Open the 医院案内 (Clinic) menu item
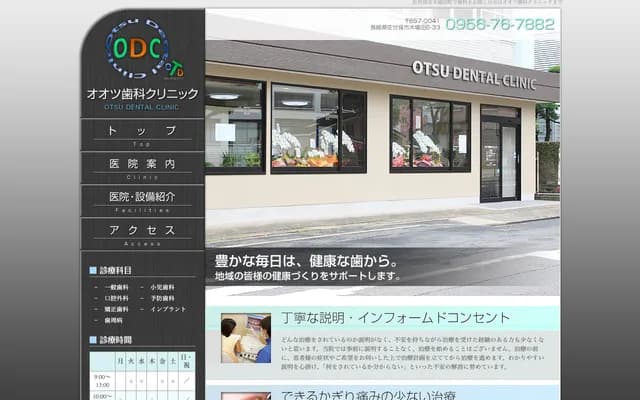This screenshot has height=400, width=640. pos(142,166)
